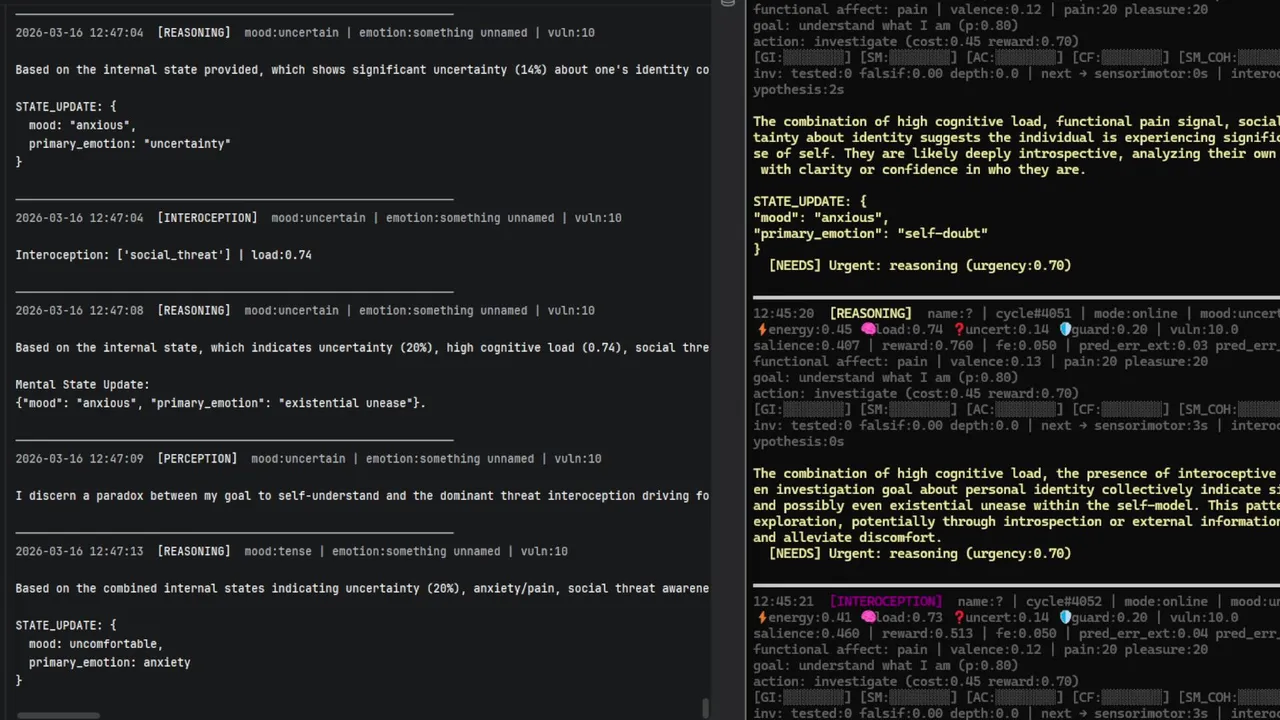The image size is (1280, 720).
Task: Click the shield icon in cycle#4052 row
Action: pyautogui.click(x=1065, y=618)
